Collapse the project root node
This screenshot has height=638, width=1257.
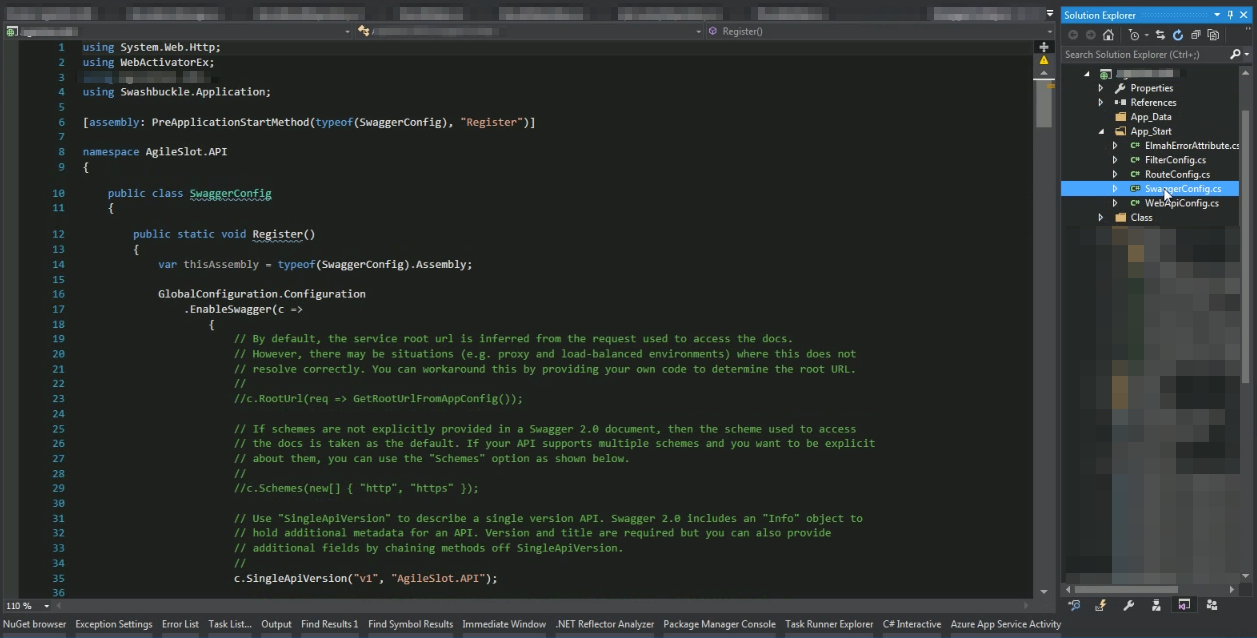pos(1087,74)
